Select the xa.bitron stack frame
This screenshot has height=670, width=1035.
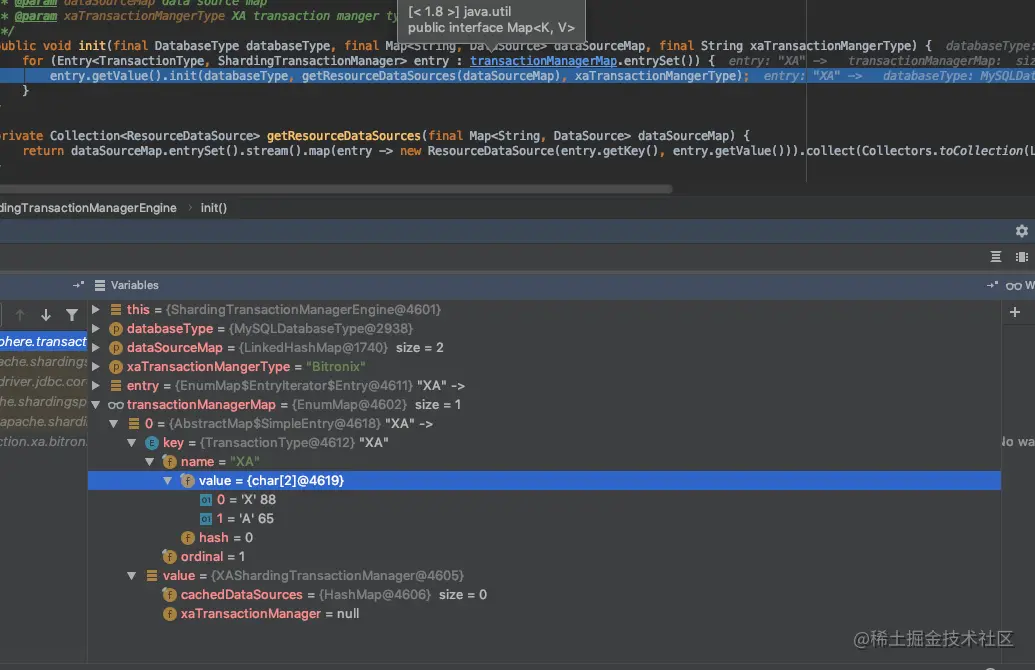44,442
